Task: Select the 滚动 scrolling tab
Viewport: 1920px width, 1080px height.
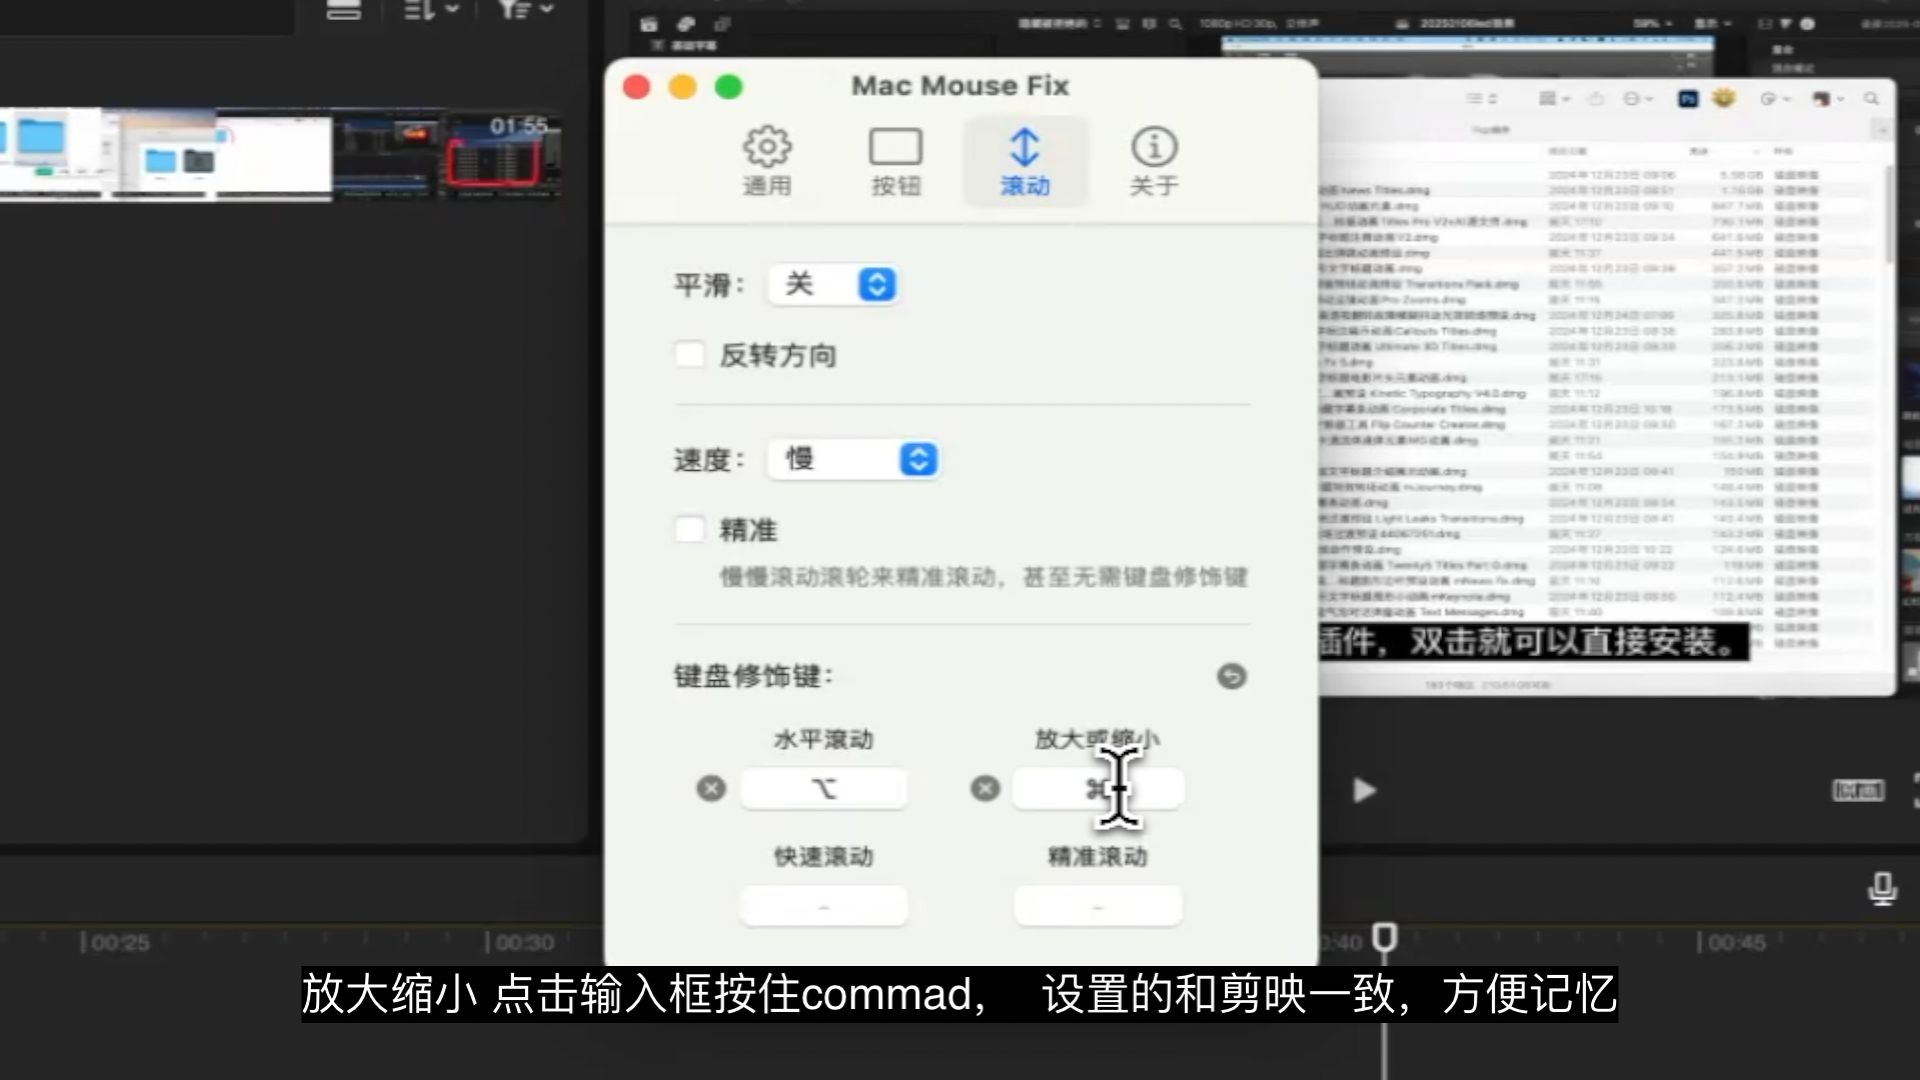Action: (1025, 162)
